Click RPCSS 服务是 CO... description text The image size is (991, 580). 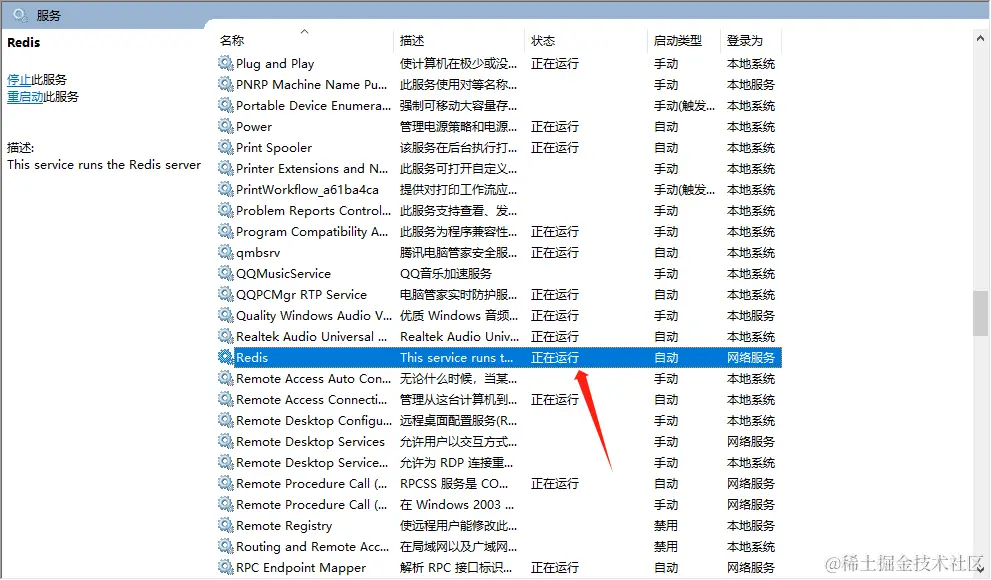point(454,483)
